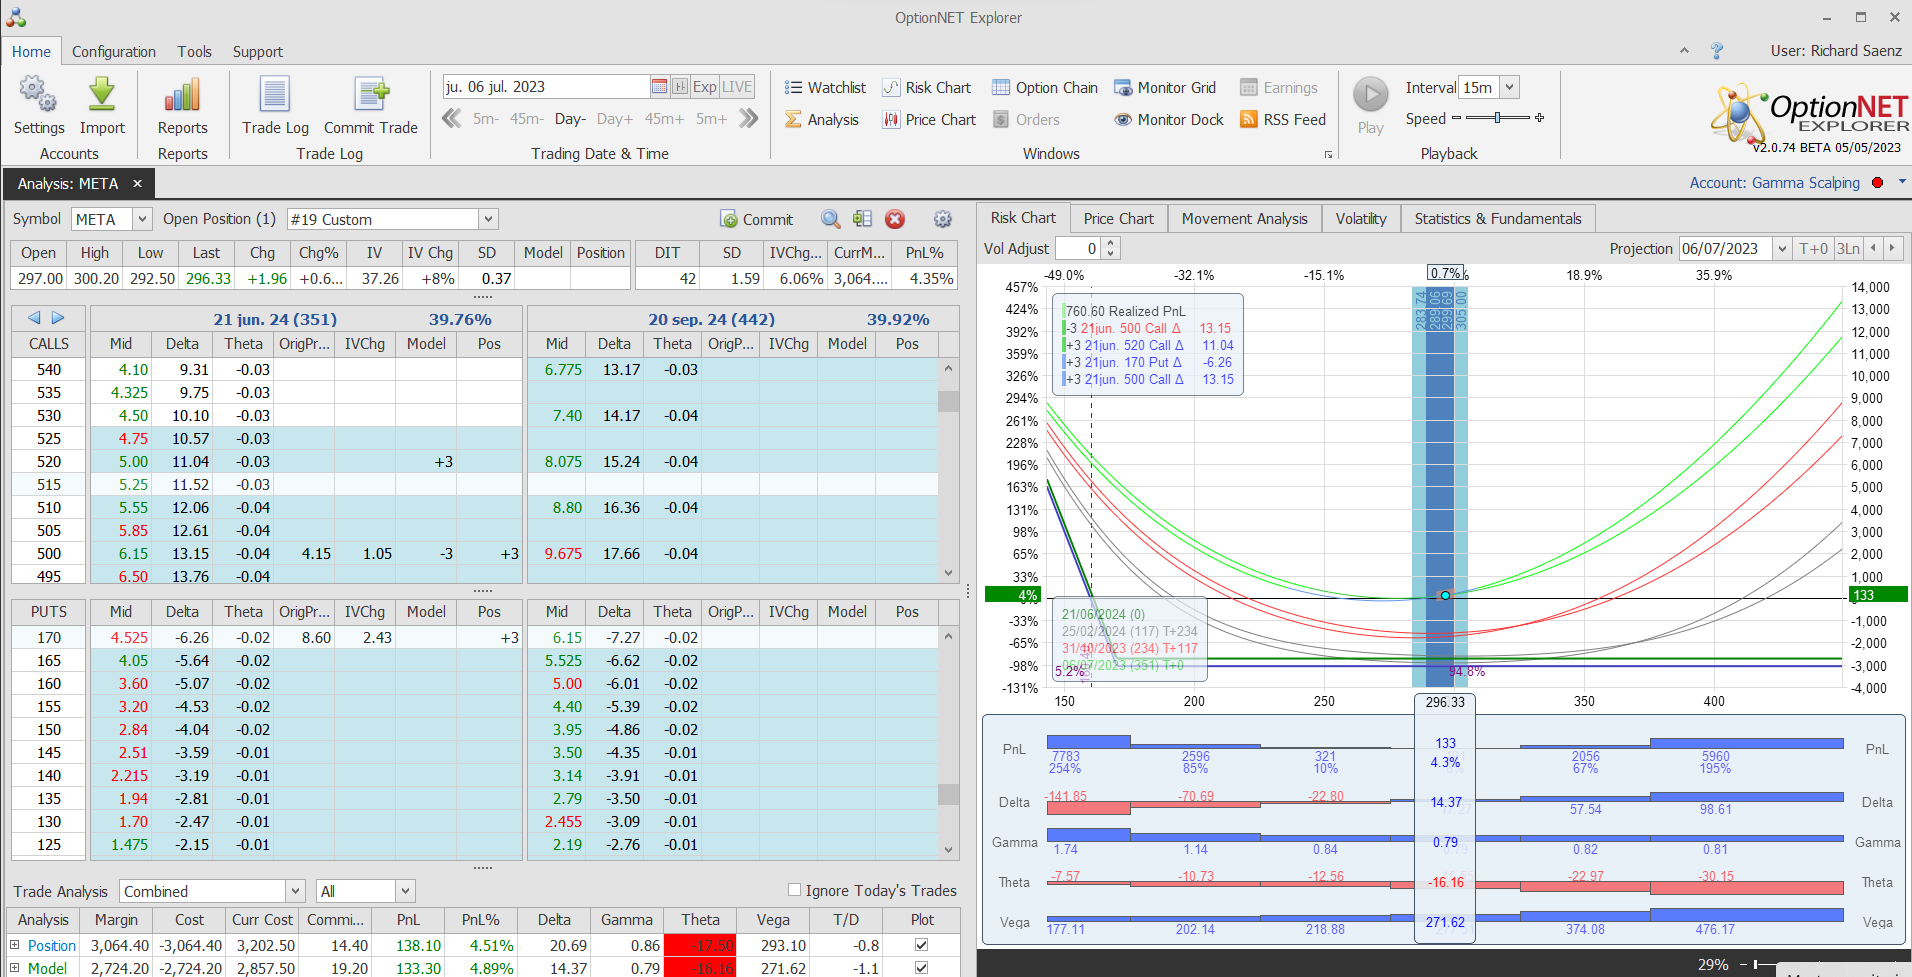Open Statistics & Fundamentals tab
The image size is (1912, 977).
coord(1498,219)
